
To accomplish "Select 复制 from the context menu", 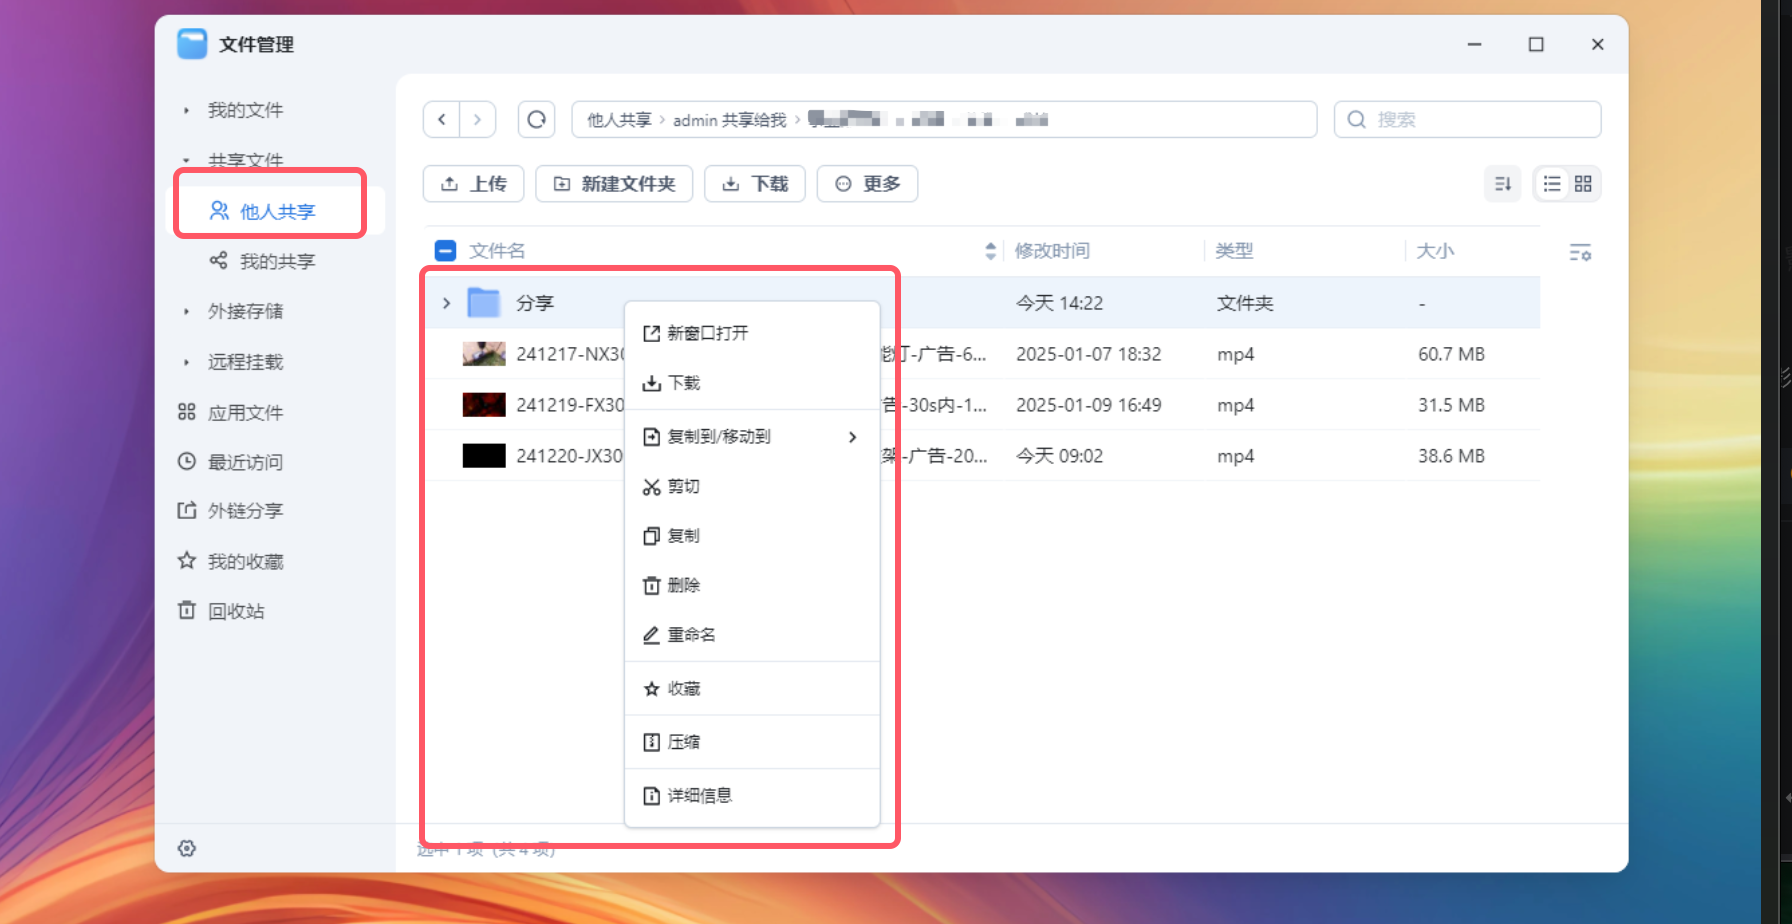I will [752, 536].
